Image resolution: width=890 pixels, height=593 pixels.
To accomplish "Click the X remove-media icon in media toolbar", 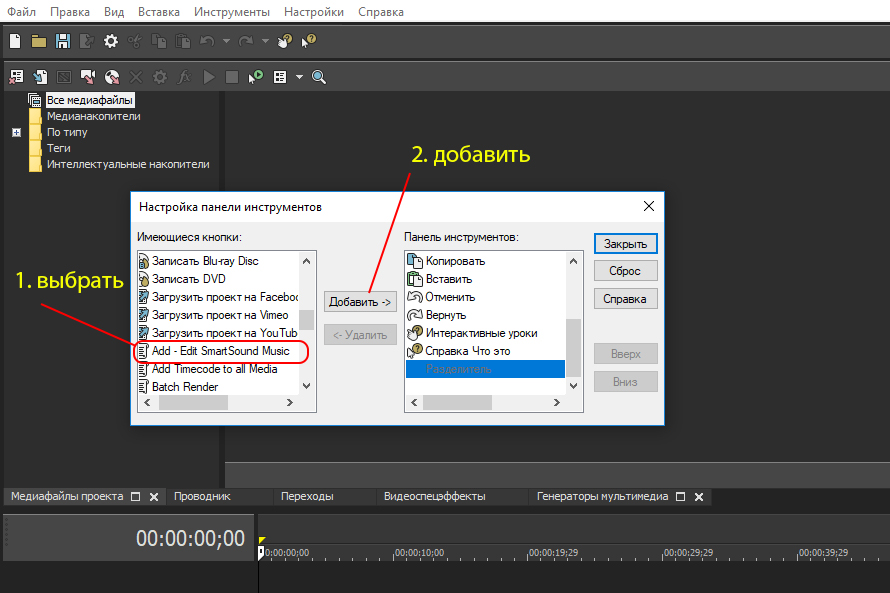I will click(x=136, y=77).
